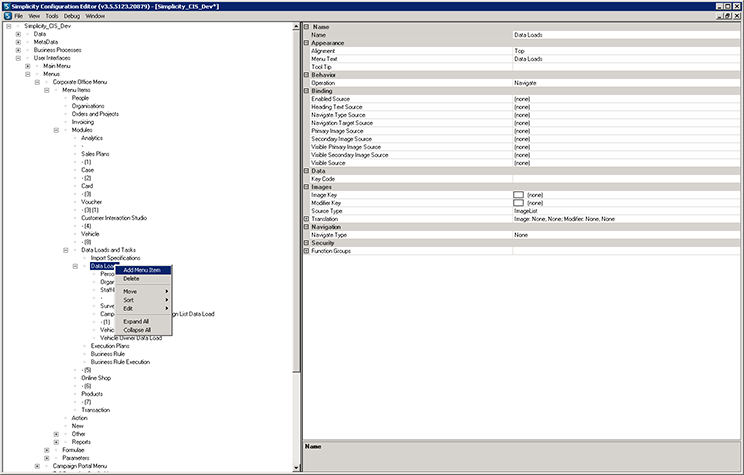Viewport: 744px width, 475px height.
Task: Choose Delete in context menu
Action: click(143, 279)
